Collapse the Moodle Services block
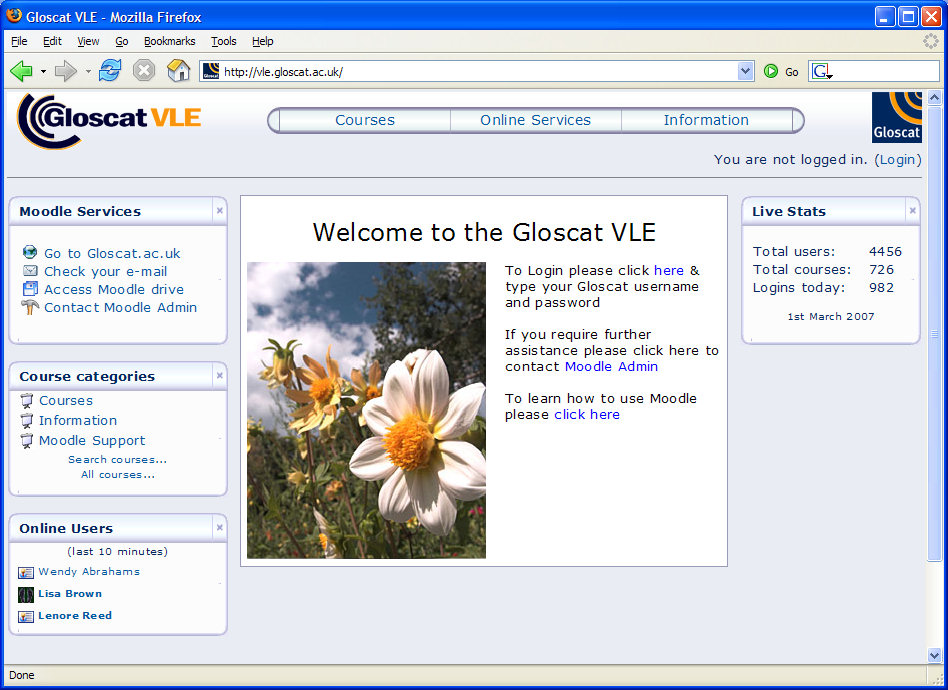This screenshot has width=948, height=690. click(x=219, y=210)
